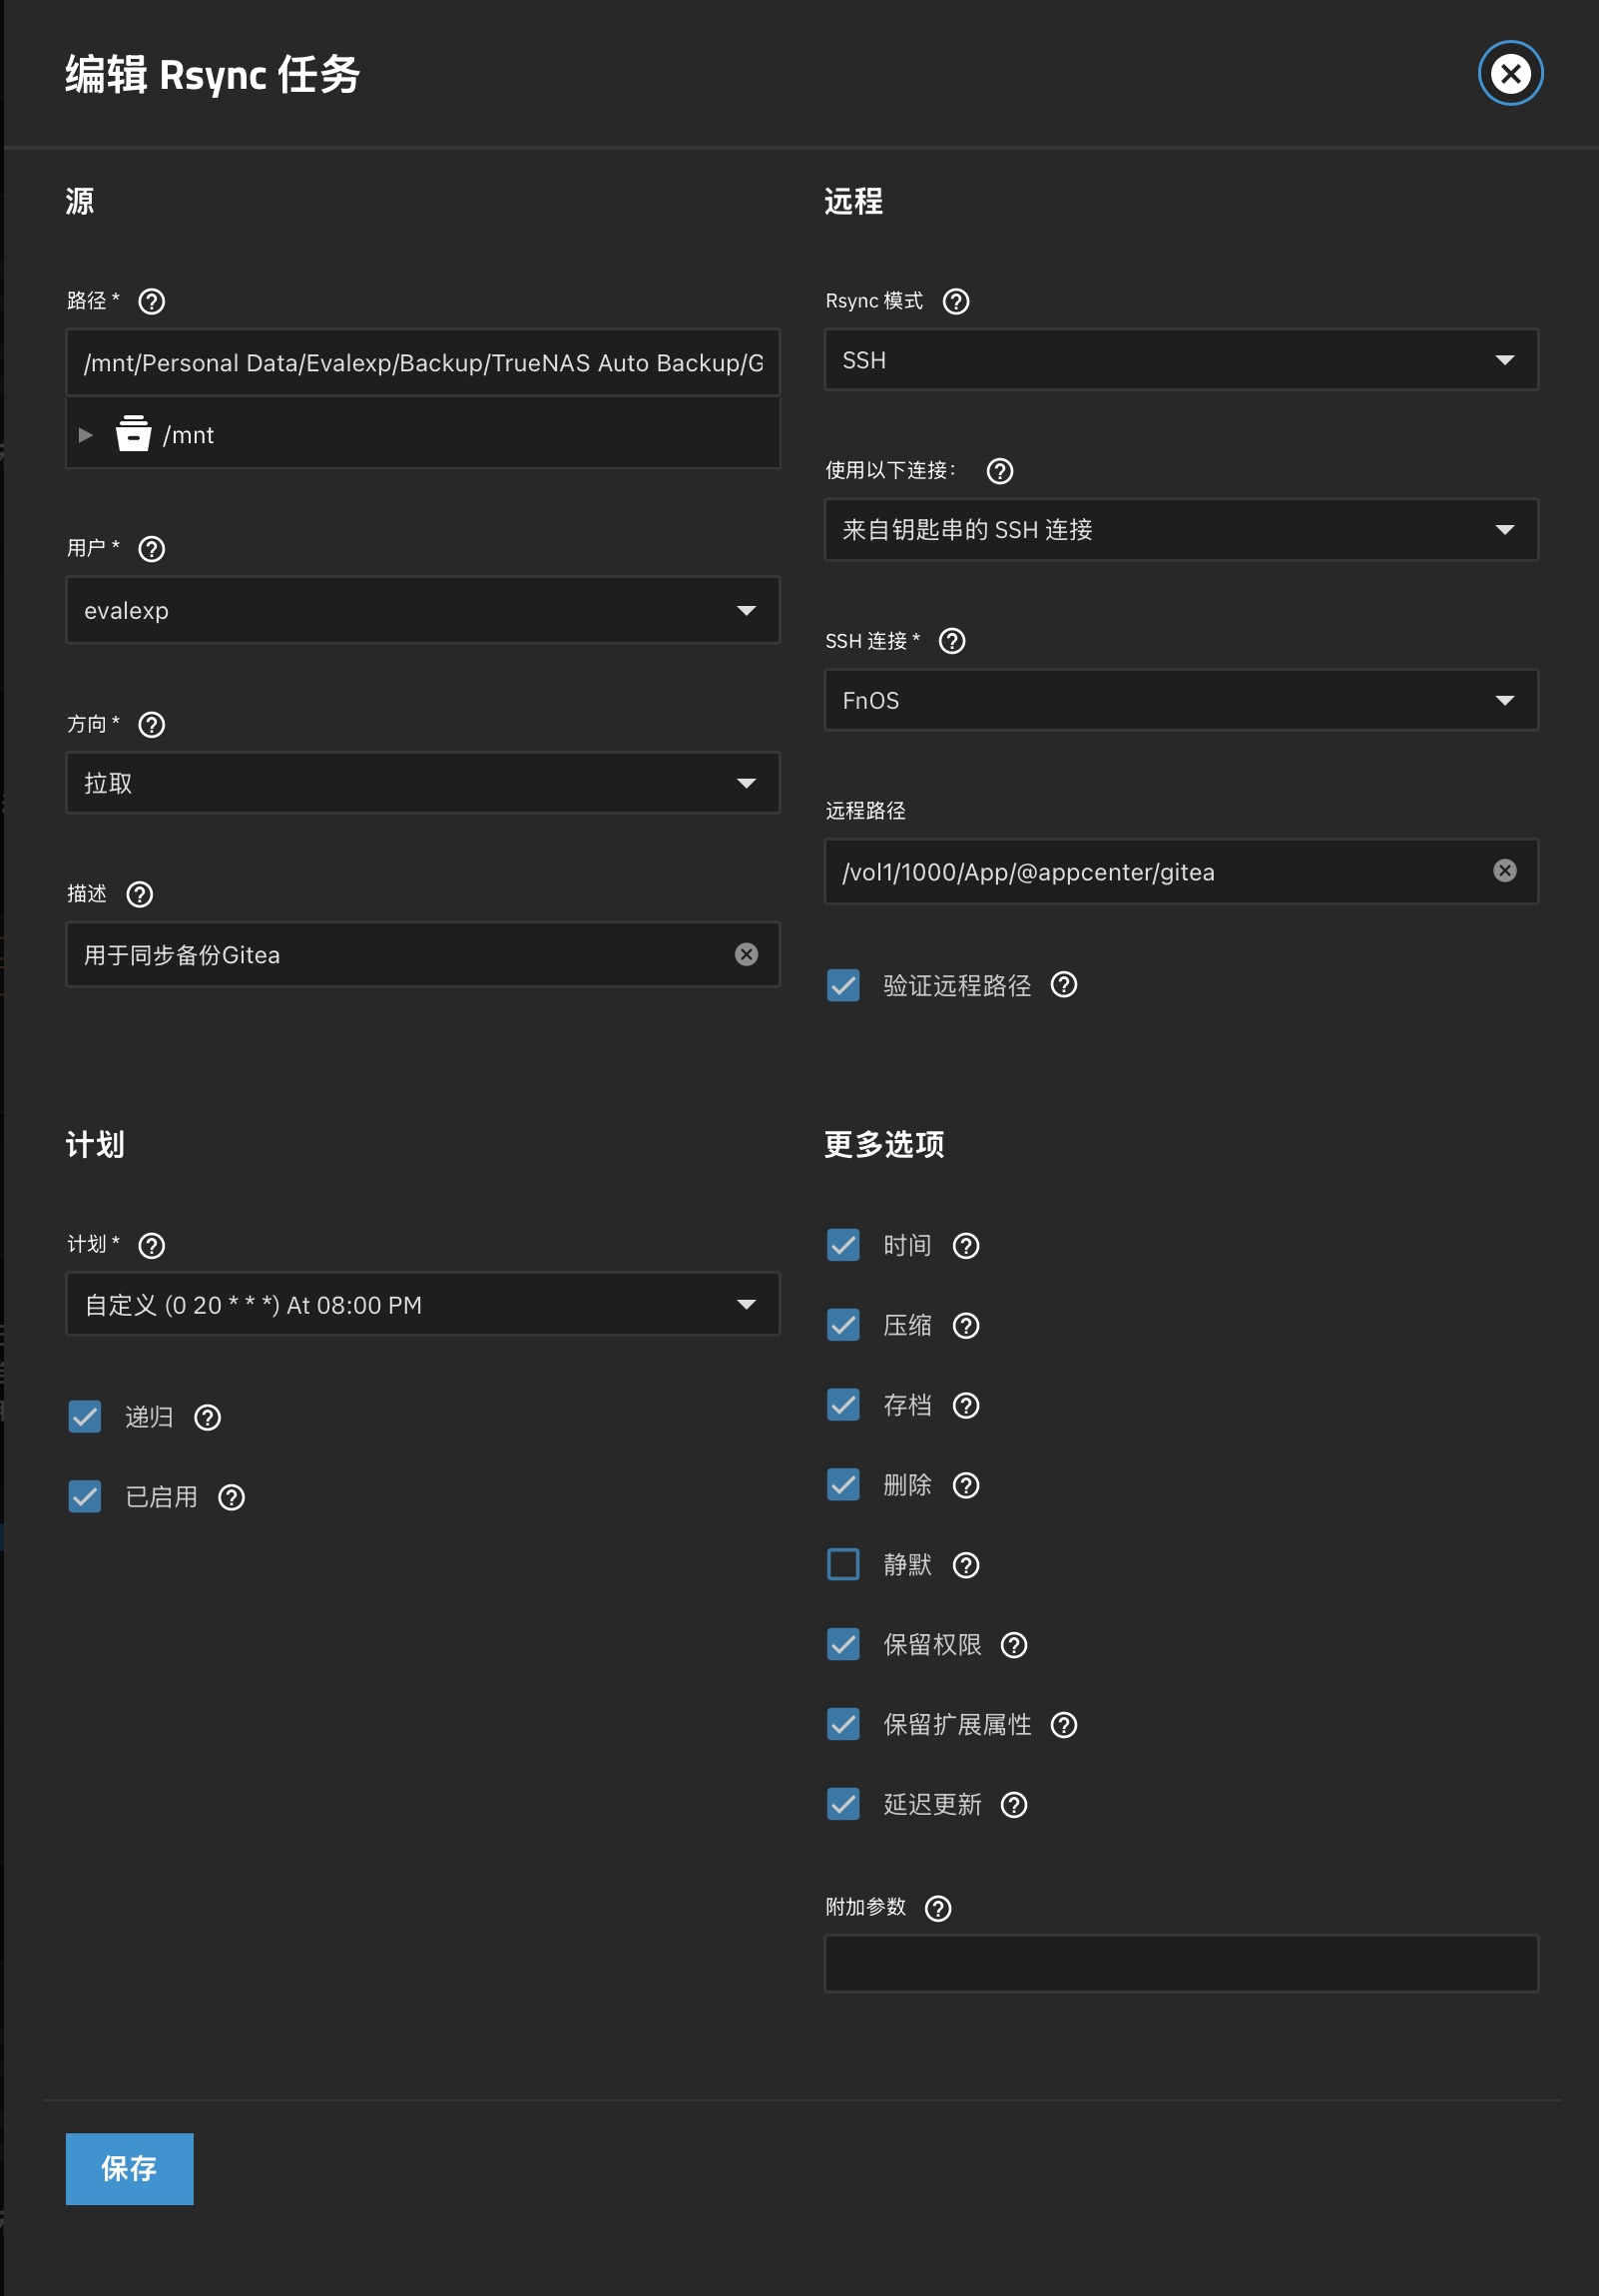This screenshot has height=2296, width=1599.
Task: Disable the 已启用 checkbox
Action: [85, 1497]
